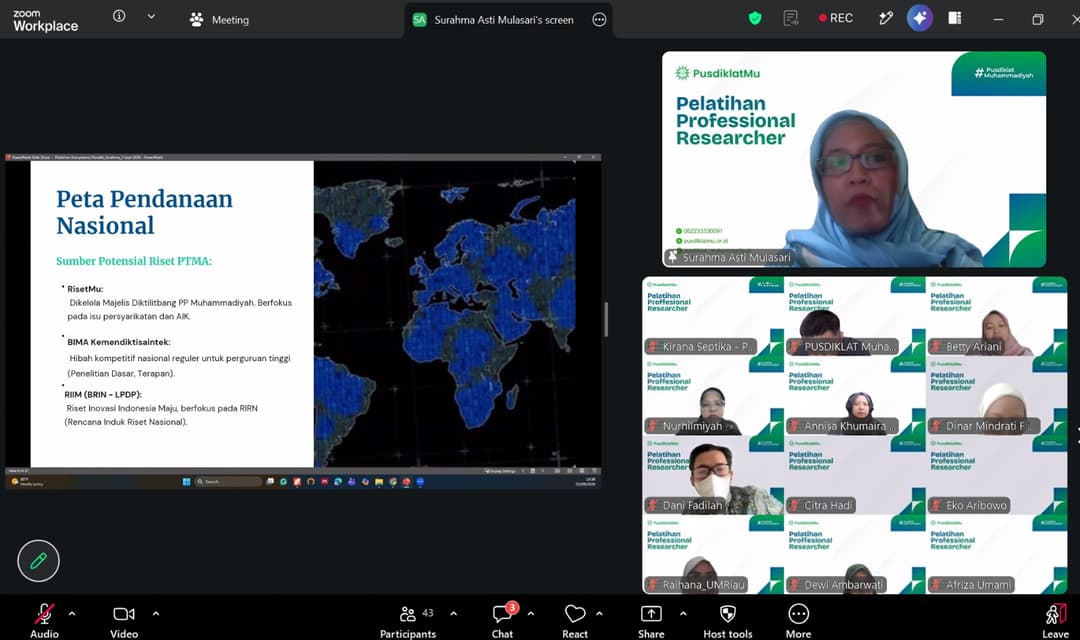Viewport: 1080px width, 640px height.
Task: Click the Share screen icon
Action: point(651,614)
